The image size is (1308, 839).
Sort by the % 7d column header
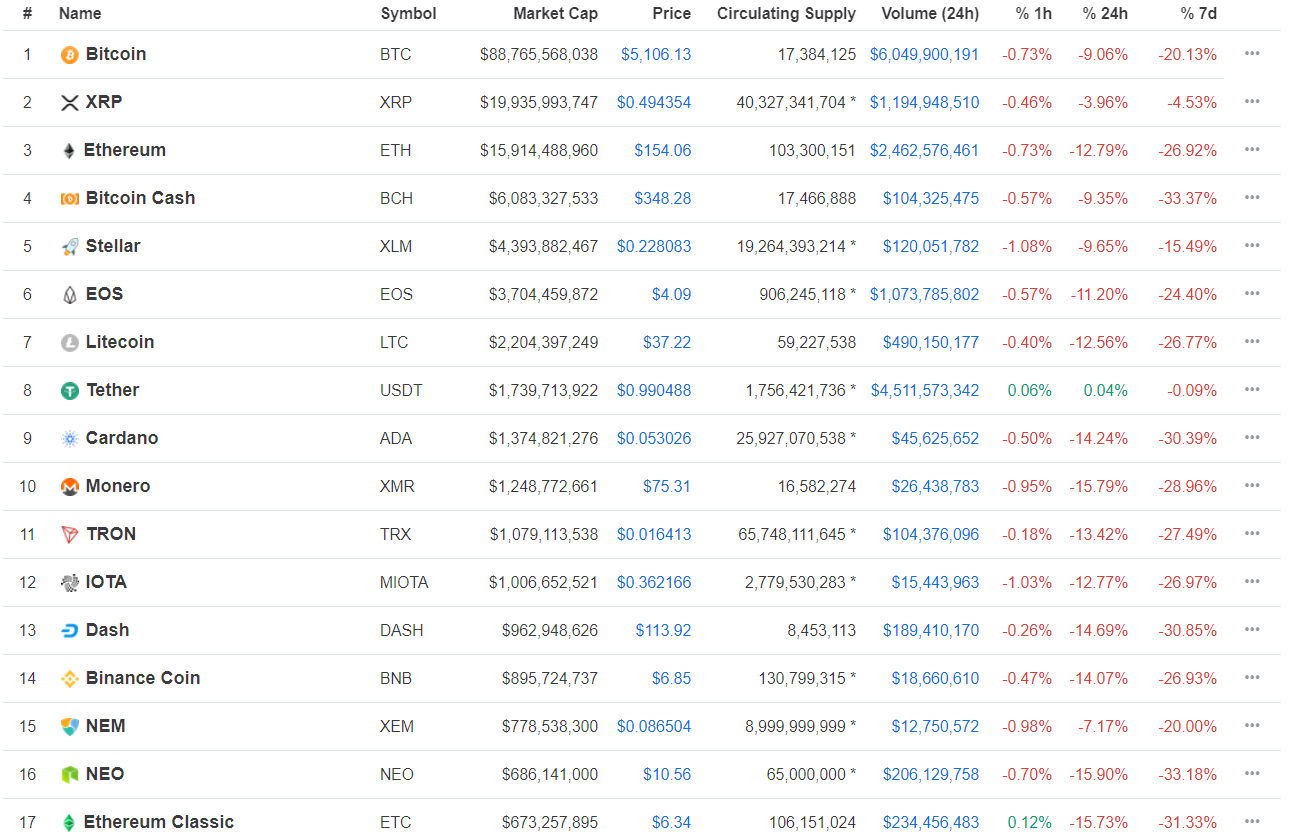pyautogui.click(x=1198, y=13)
